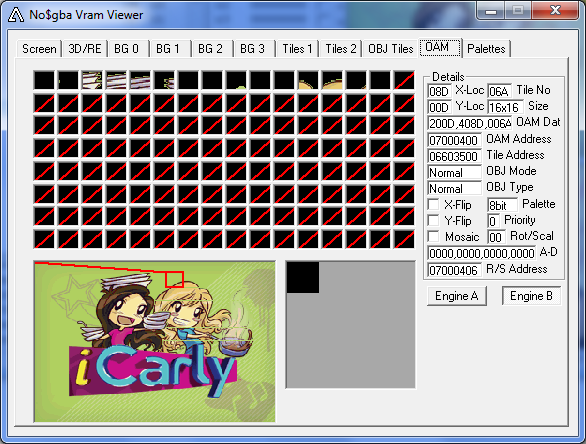Click the iCarly screen preview image
The height and width of the screenshot is (444, 586).
click(x=154, y=342)
